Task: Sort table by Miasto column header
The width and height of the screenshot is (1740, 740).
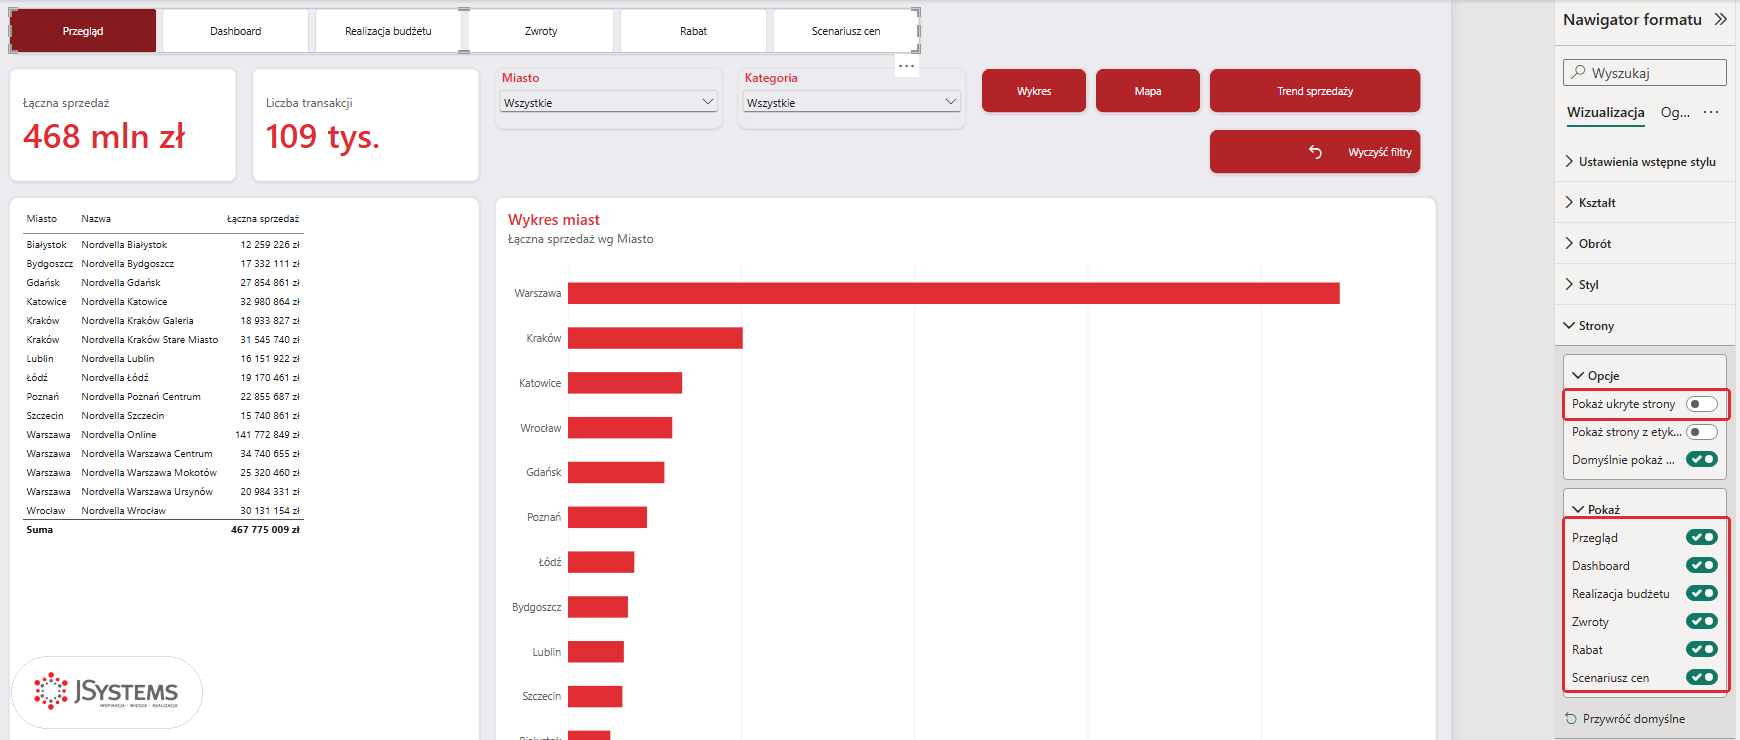Action: (42, 218)
